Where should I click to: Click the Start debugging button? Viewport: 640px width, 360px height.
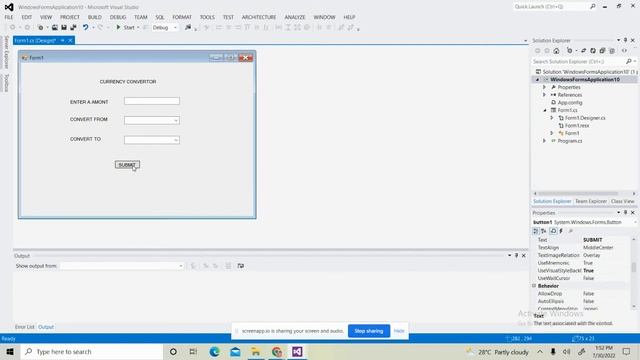tap(126, 27)
